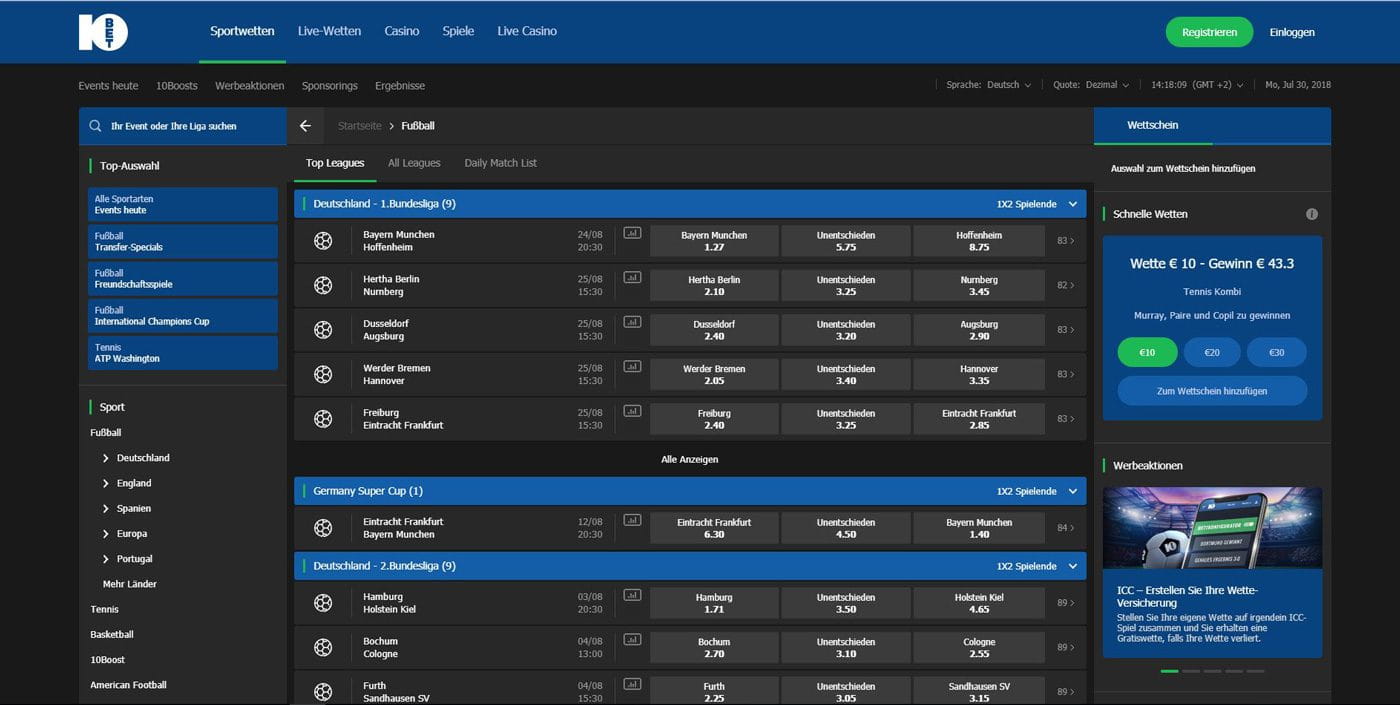This screenshot has height=705, width=1400.
Task: Click the Alle Anzeigen link
Action: point(690,460)
